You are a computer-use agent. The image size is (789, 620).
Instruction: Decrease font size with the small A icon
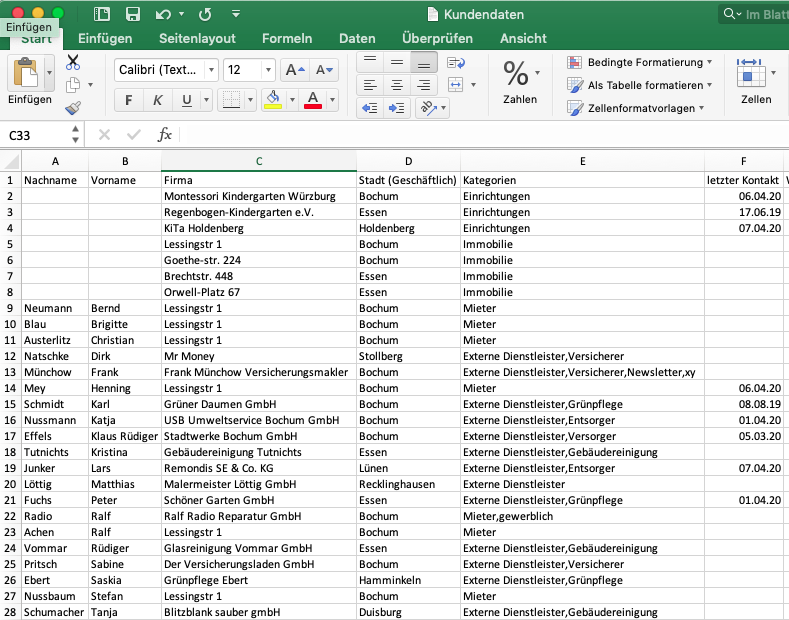coord(324,70)
